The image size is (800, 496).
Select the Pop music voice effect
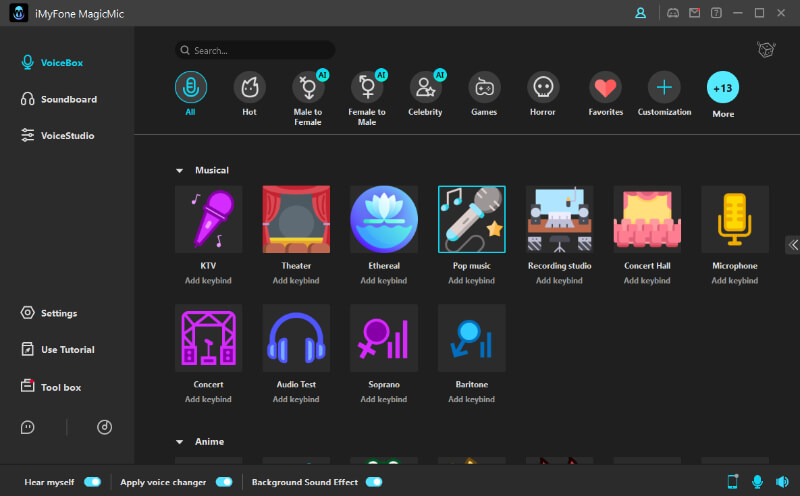(x=471, y=219)
